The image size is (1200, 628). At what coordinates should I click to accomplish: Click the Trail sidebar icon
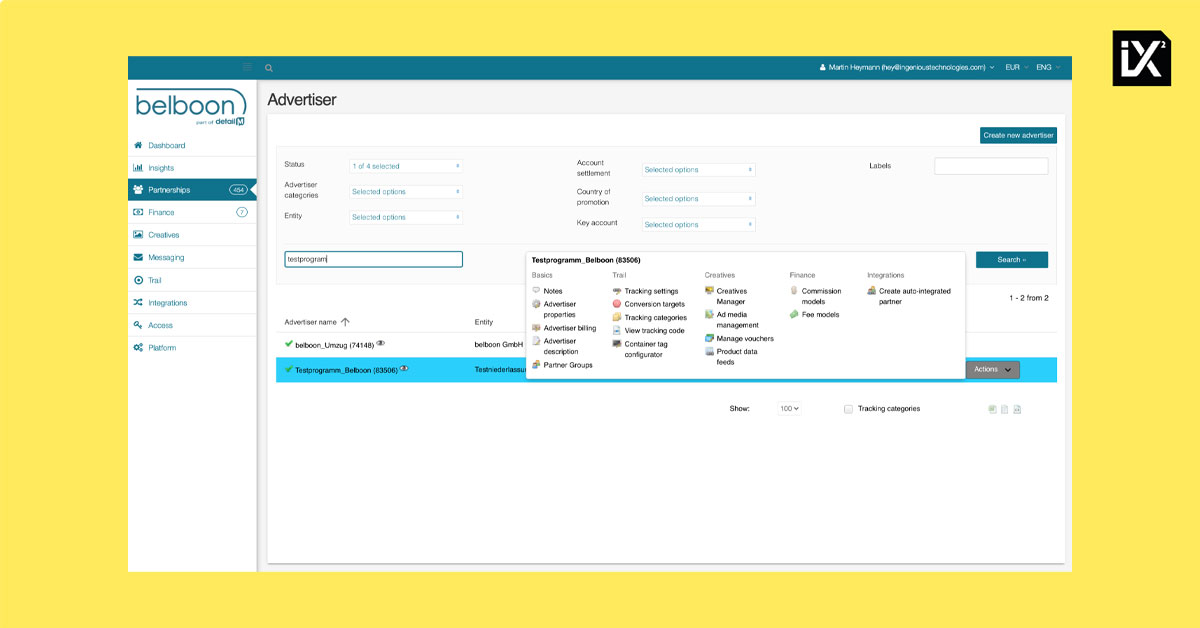[x=138, y=280]
